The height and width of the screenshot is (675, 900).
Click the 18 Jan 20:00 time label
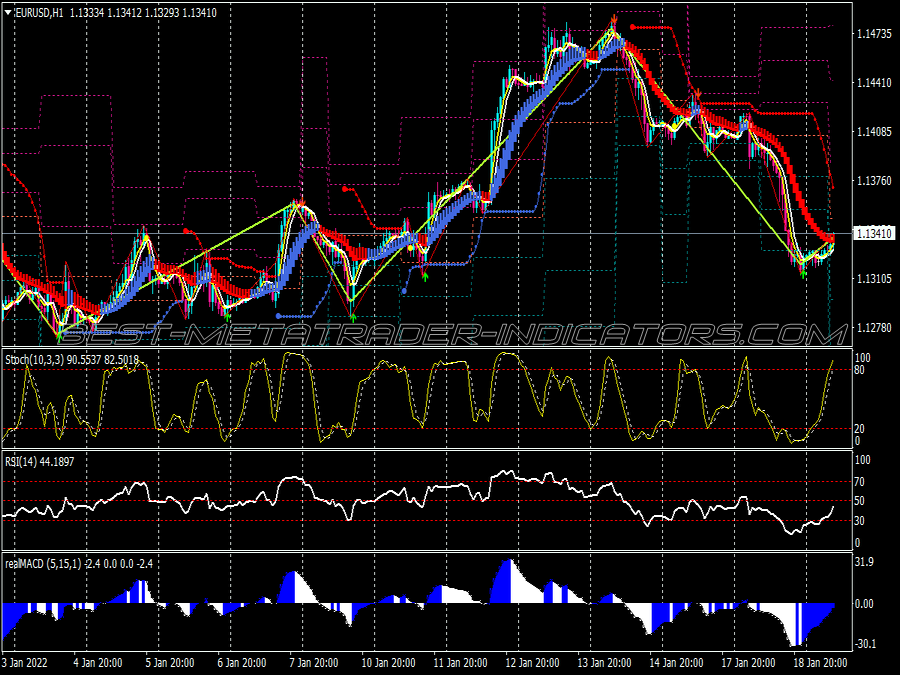tap(820, 662)
